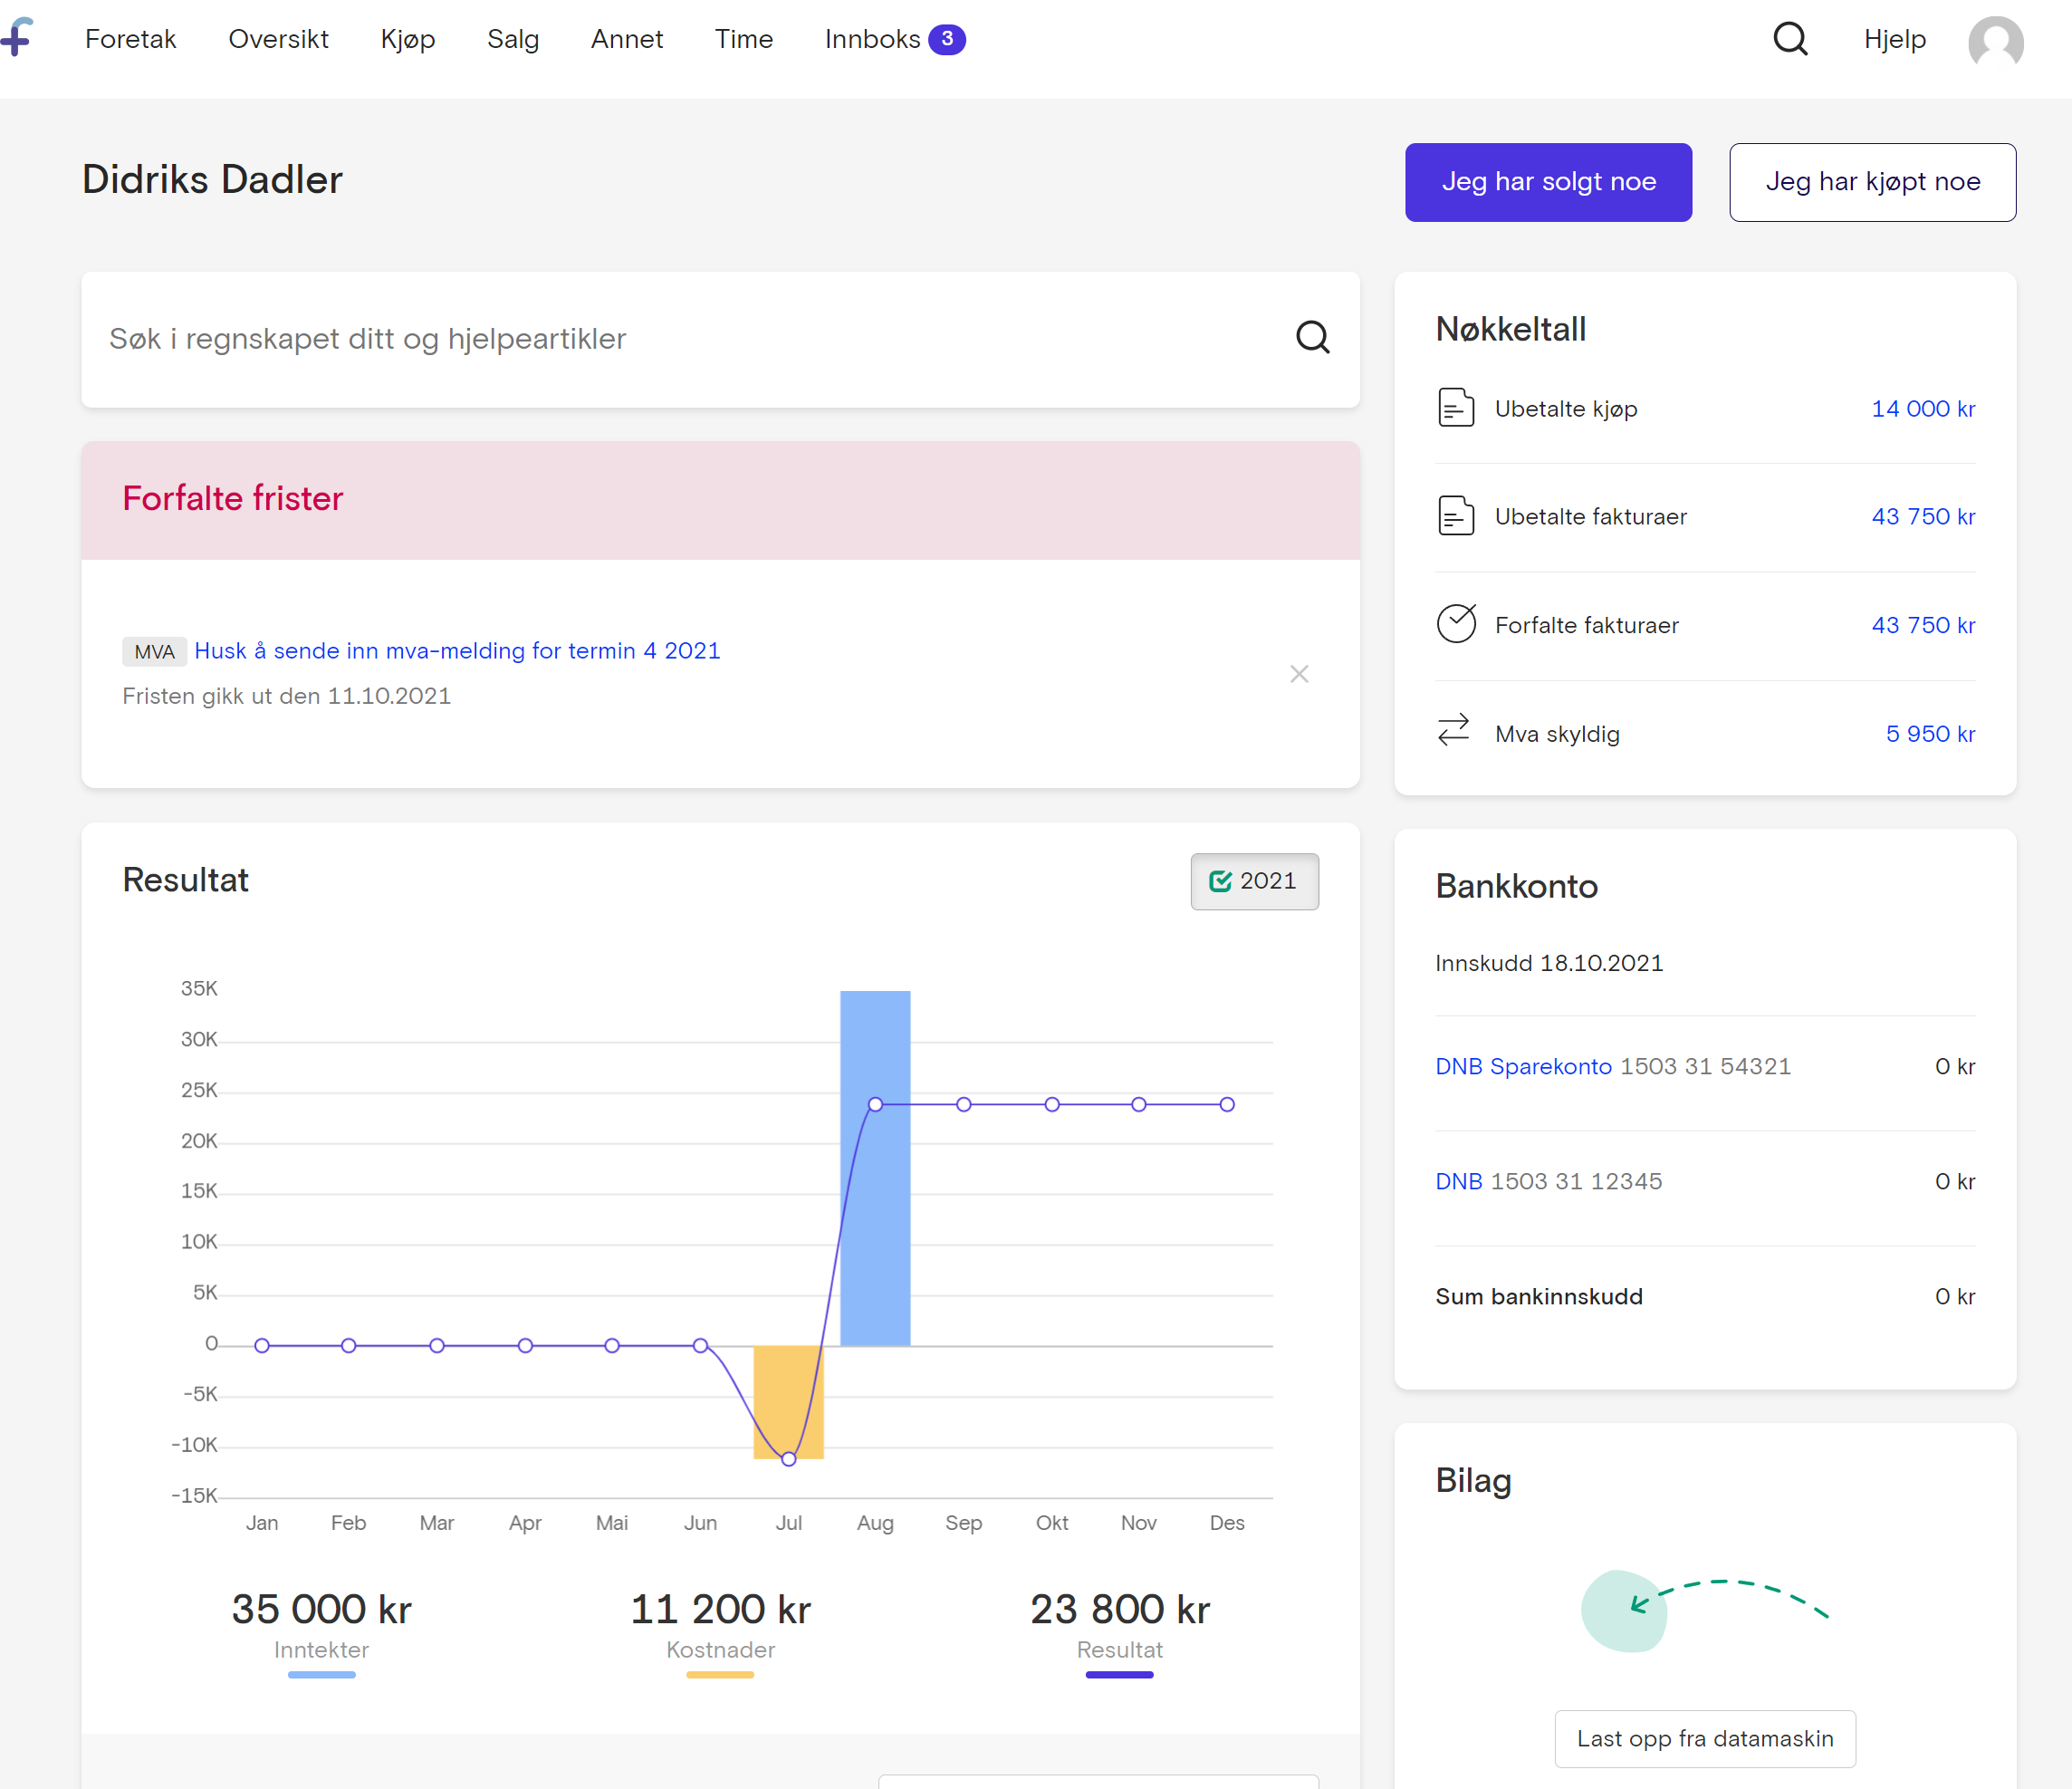Open the Salg menu
This screenshot has height=1789, width=2072.
click(513, 40)
